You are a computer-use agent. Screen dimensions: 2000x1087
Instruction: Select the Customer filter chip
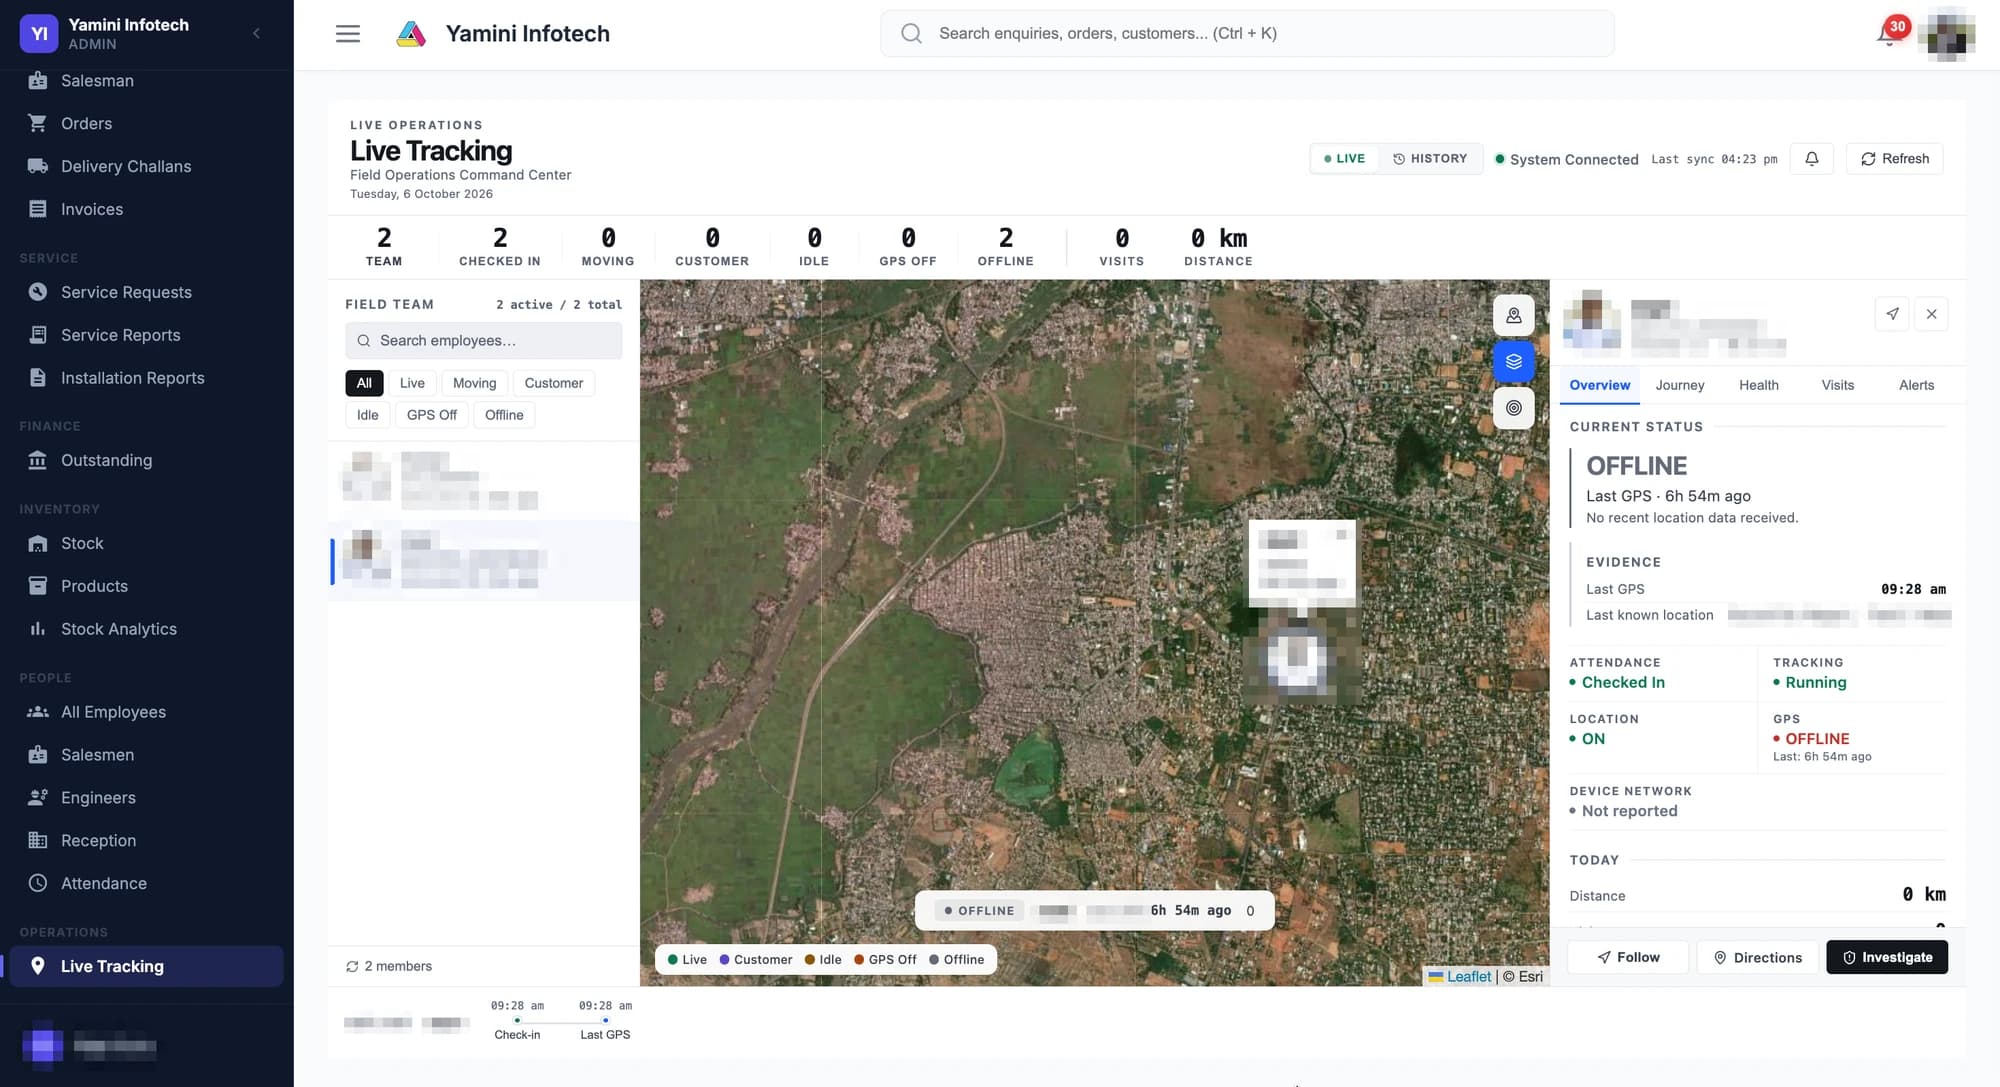[x=553, y=383]
